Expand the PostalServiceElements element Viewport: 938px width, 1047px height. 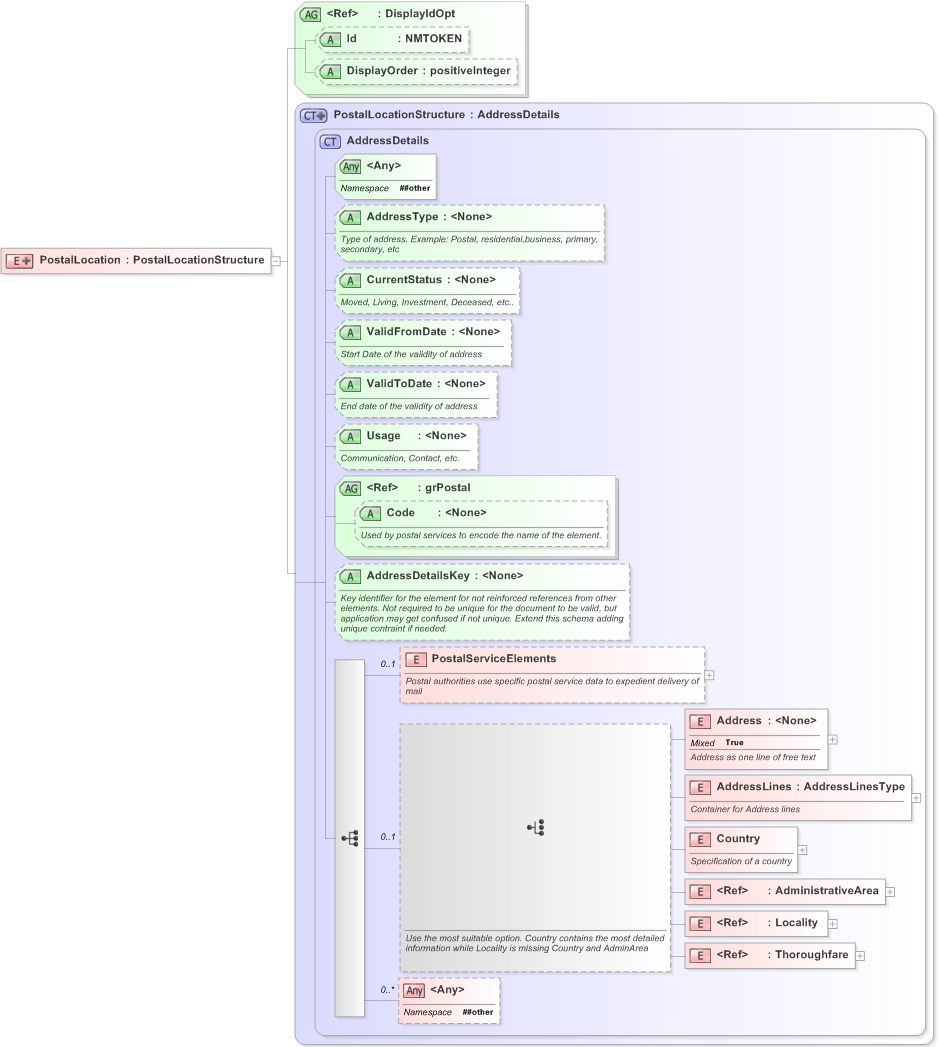coord(709,675)
